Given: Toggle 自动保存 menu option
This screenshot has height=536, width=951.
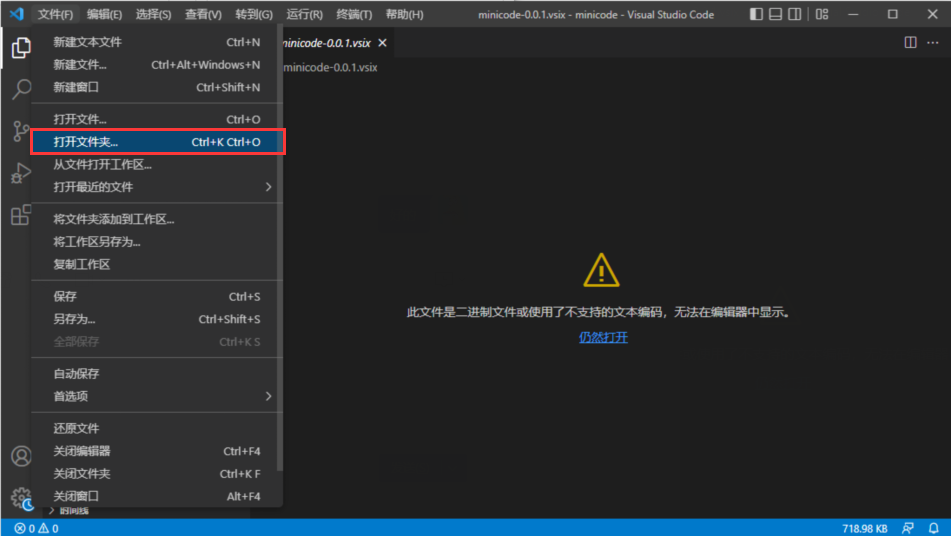Looking at the screenshot, I should tap(156, 374).
